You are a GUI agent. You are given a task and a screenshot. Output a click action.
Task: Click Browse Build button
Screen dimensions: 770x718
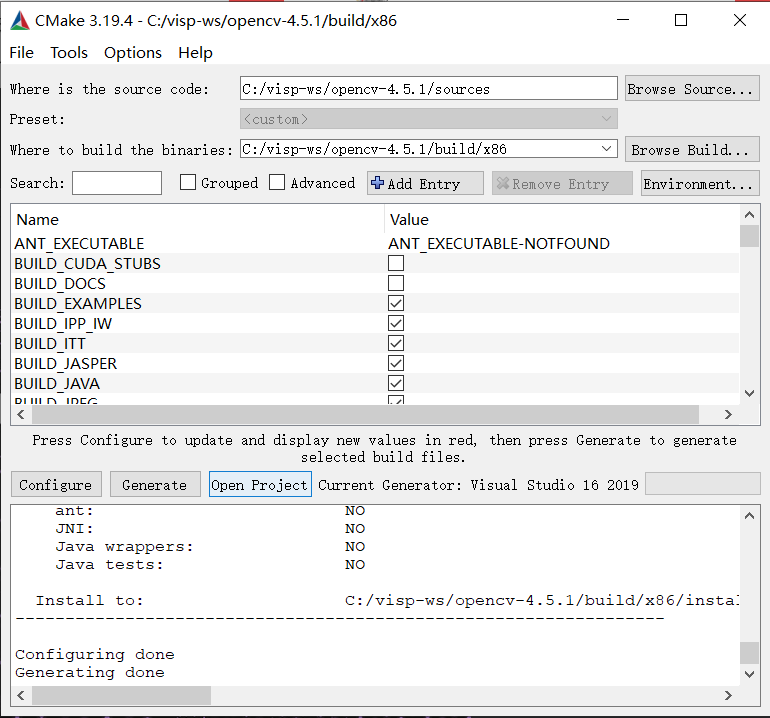(x=692, y=149)
